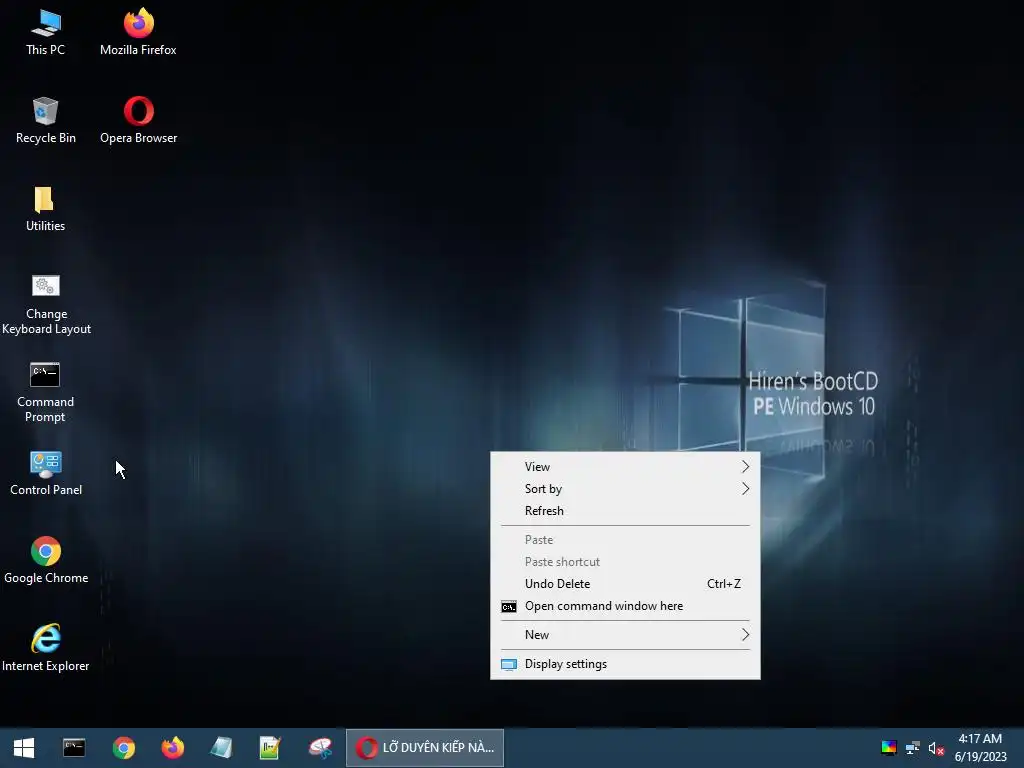Open the red-white tool taskbar icon

[x=320, y=748]
